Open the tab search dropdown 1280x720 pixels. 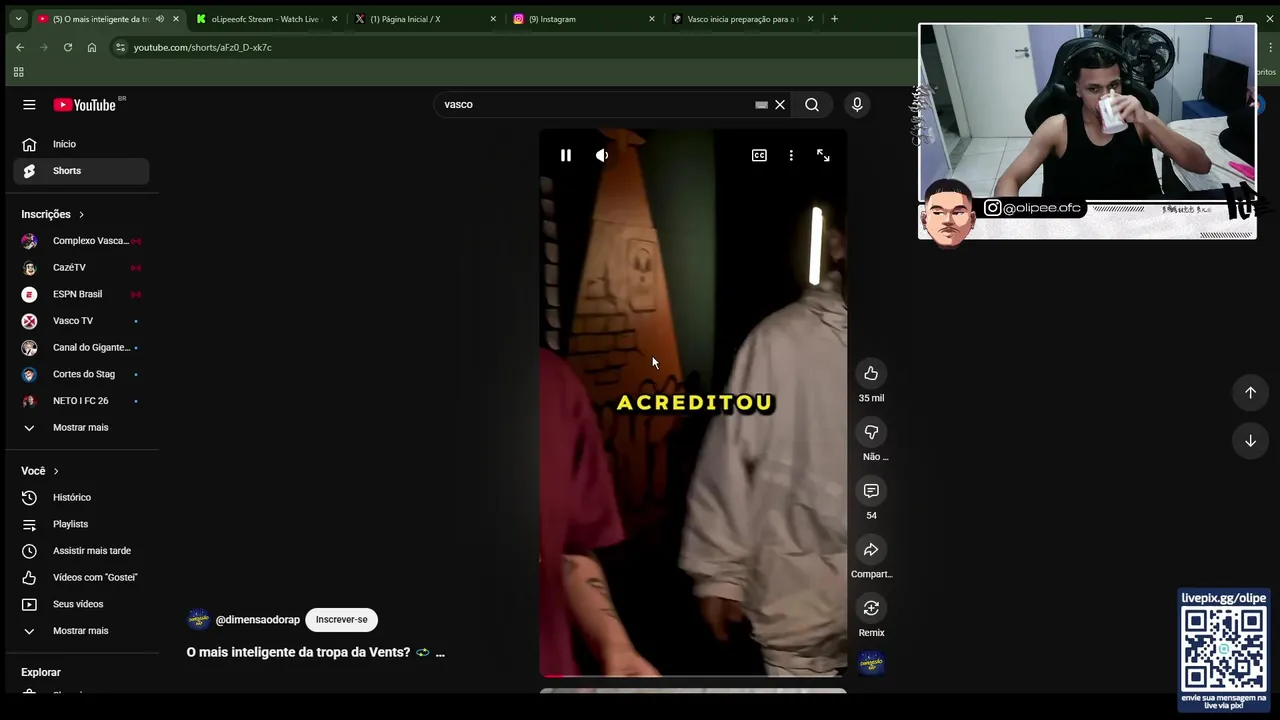[x=18, y=19]
